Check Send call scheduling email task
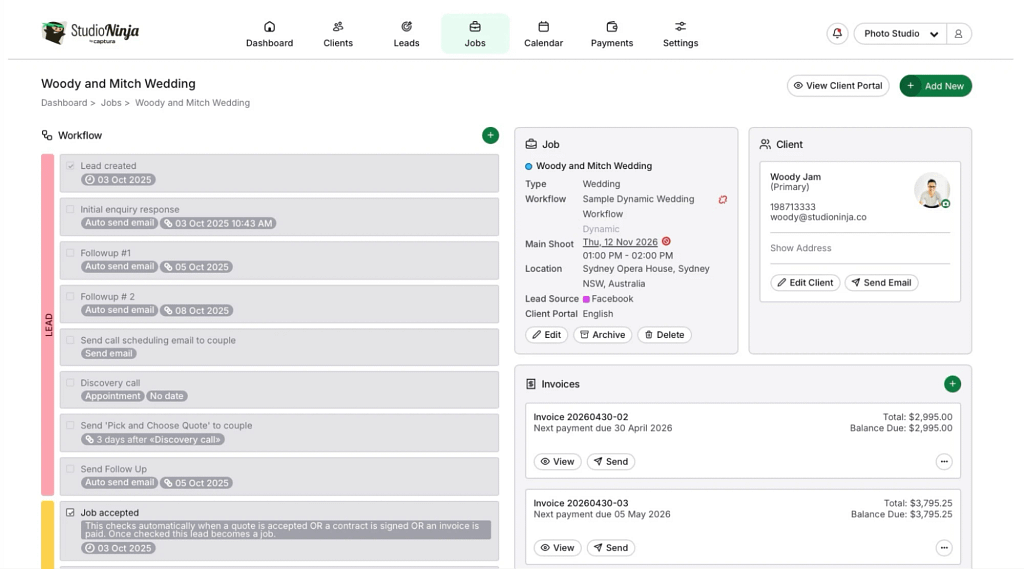This screenshot has width=1024, height=569. tap(71, 340)
